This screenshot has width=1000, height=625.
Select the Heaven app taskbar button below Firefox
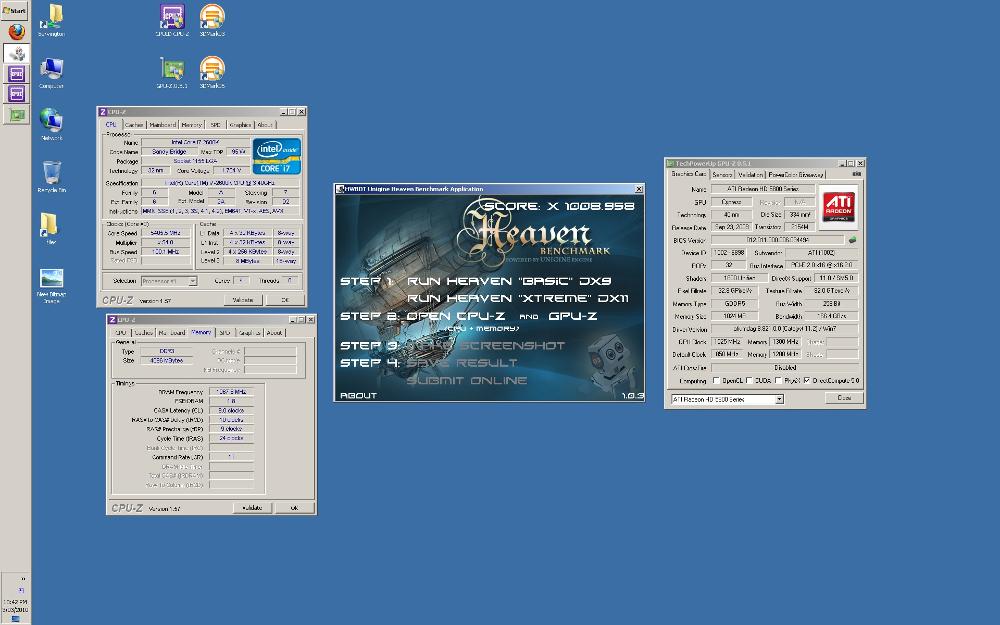click(x=17, y=53)
